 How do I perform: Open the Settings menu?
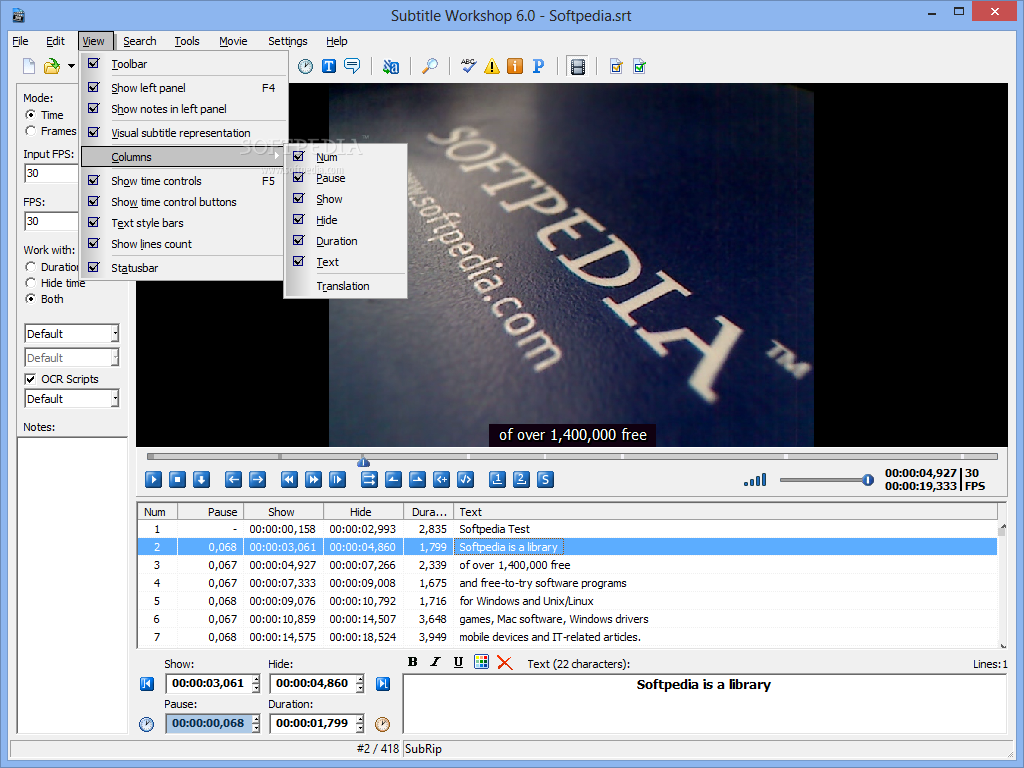click(x=287, y=41)
